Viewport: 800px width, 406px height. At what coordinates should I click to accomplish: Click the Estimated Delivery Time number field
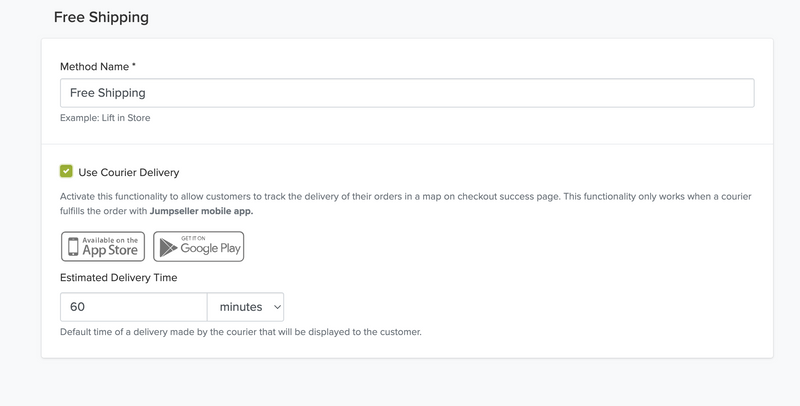tap(133, 307)
